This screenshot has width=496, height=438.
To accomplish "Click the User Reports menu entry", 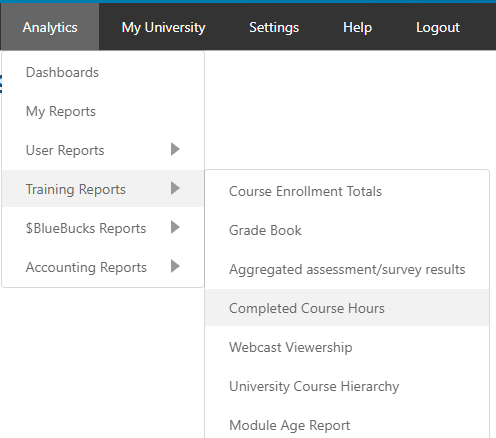I will coord(103,150).
